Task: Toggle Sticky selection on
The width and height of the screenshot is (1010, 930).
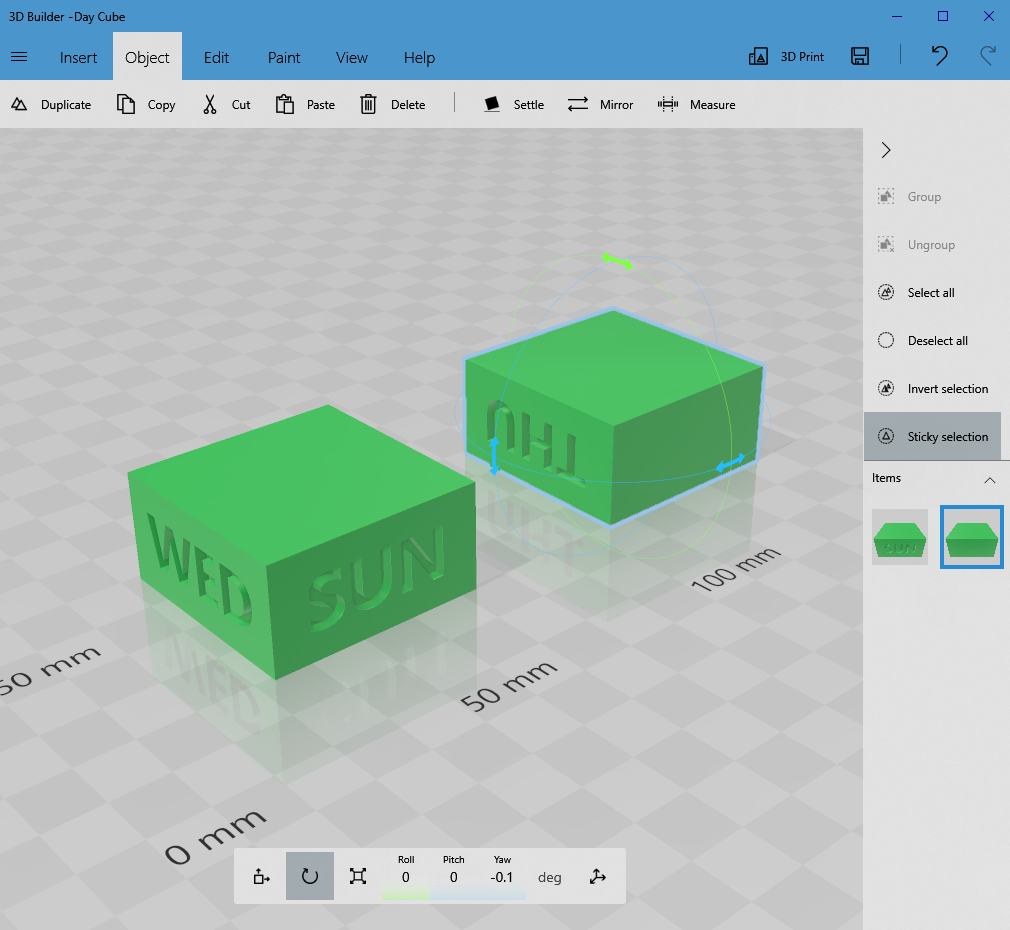Action: point(933,436)
